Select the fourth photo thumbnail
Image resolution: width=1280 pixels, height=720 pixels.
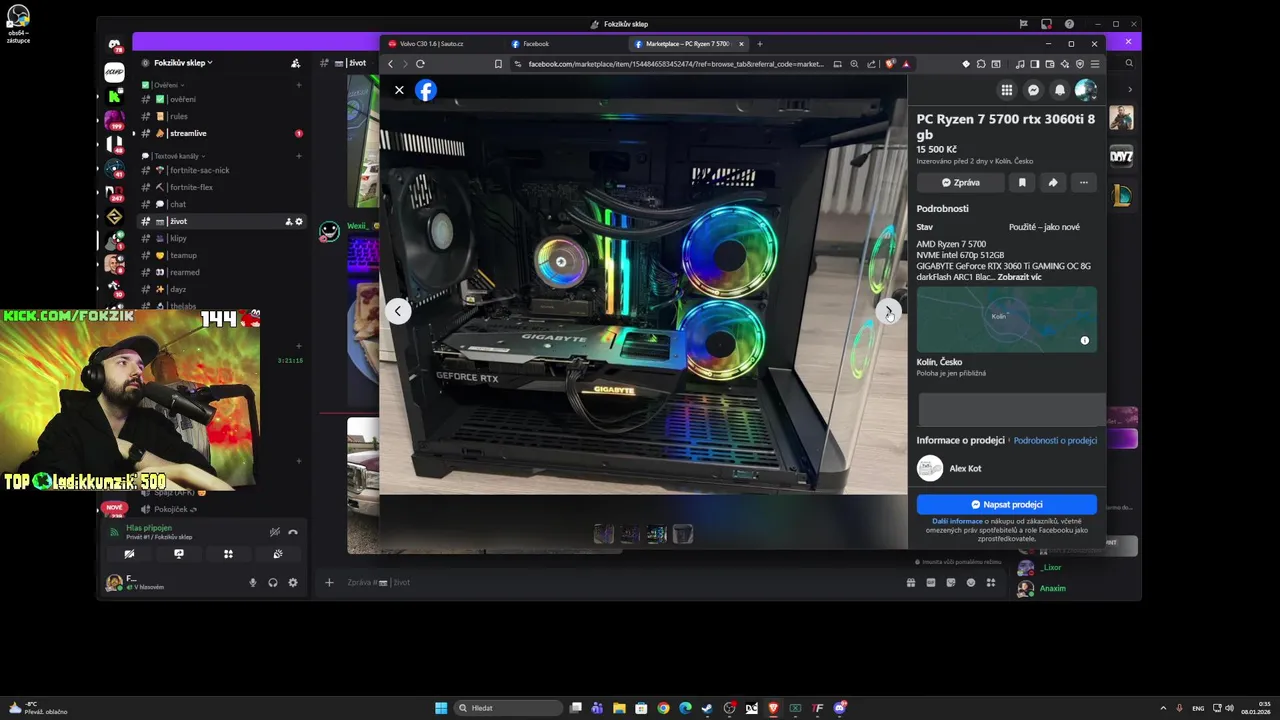pos(682,534)
